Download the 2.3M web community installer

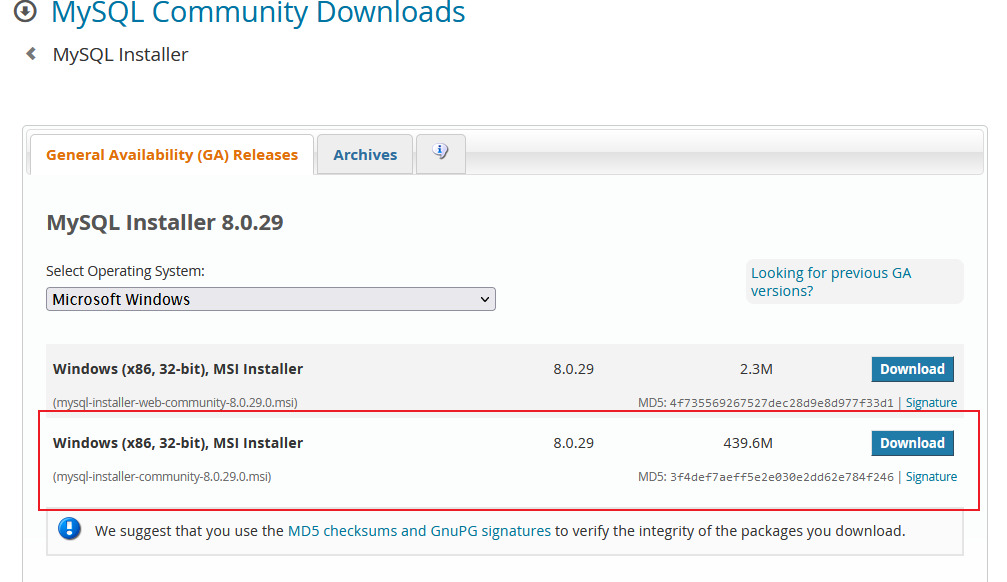click(x=912, y=369)
